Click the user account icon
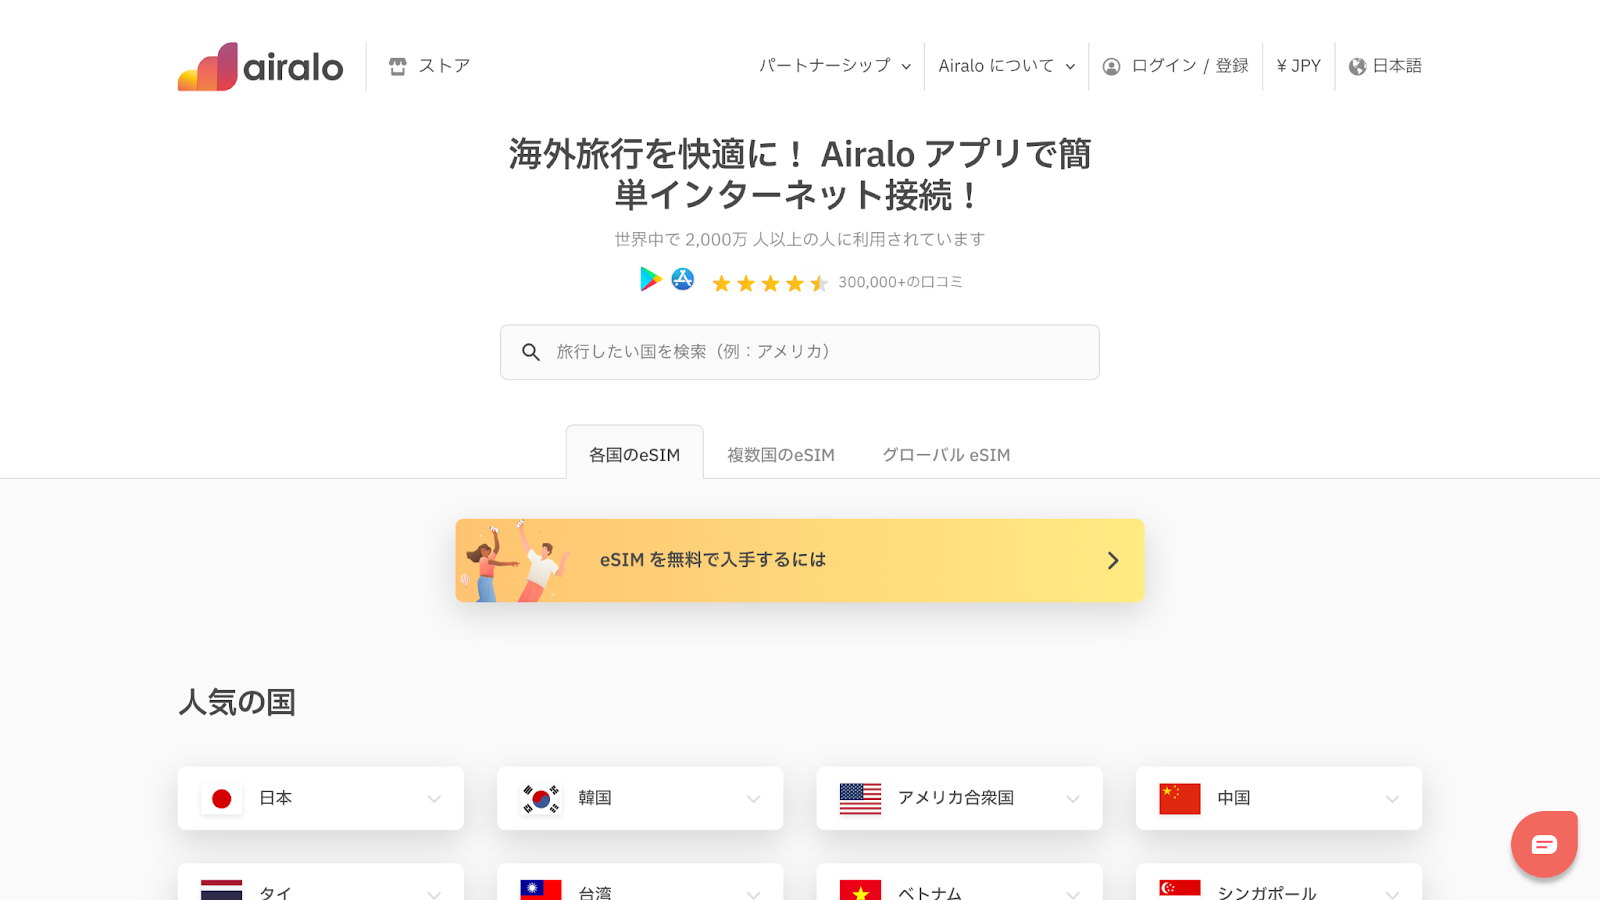Screen dimensions: 1600x900 pyautogui.click(x=1111, y=67)
